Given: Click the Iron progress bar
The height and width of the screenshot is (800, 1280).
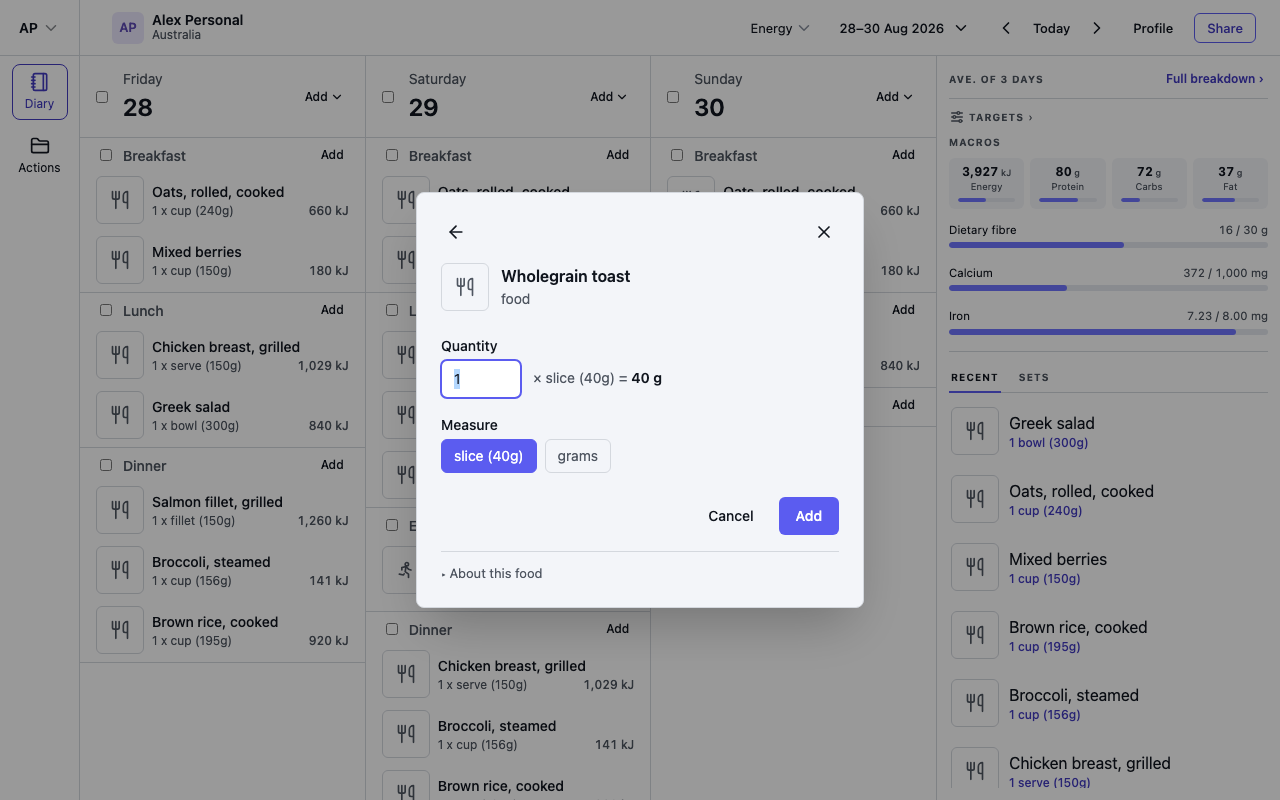Looking at the screenshot, I should pyautogui.click(x=1108, y=331).
